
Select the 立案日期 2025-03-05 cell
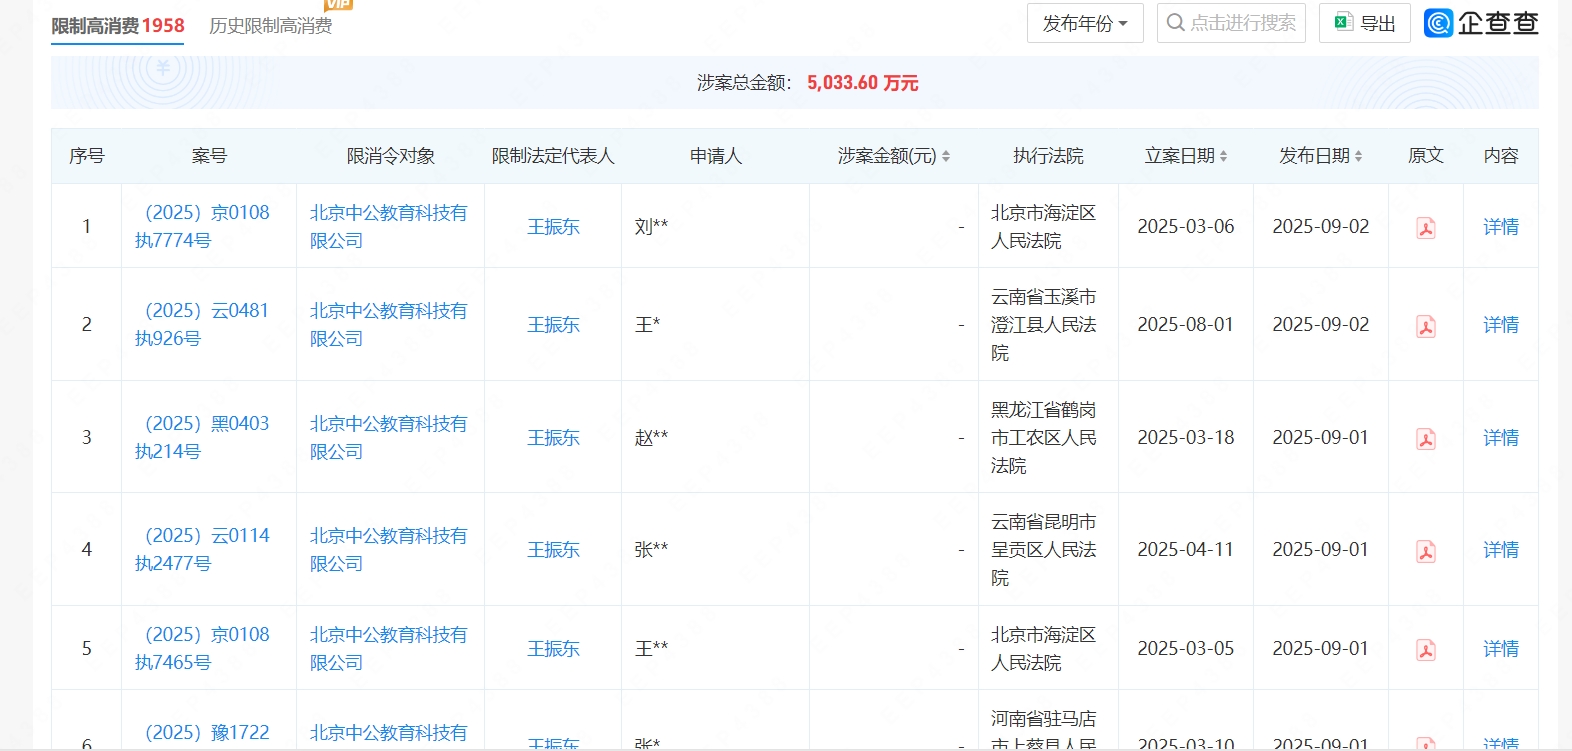coord(1186,649)
